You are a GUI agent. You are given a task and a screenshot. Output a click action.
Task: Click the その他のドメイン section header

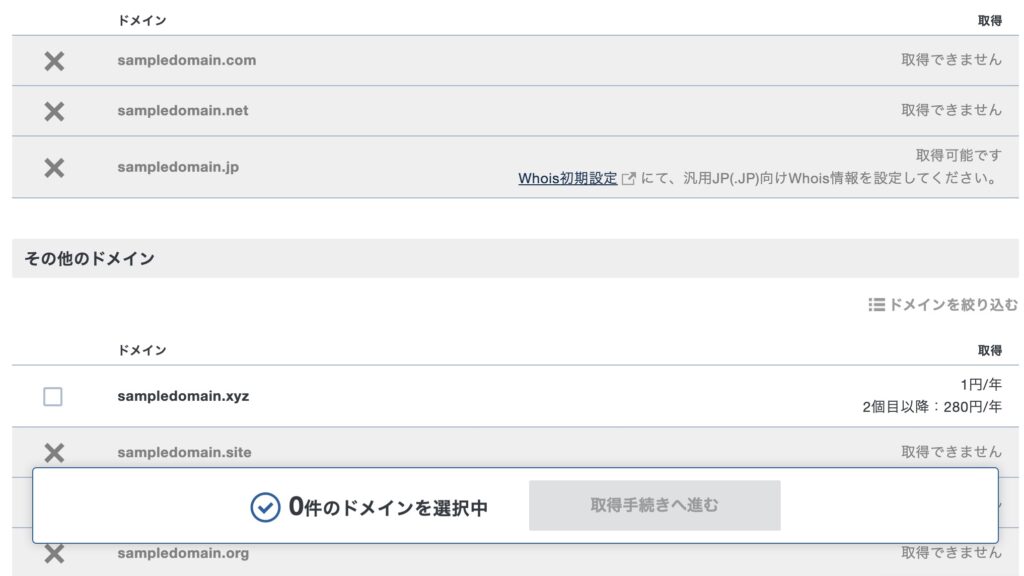90,259
